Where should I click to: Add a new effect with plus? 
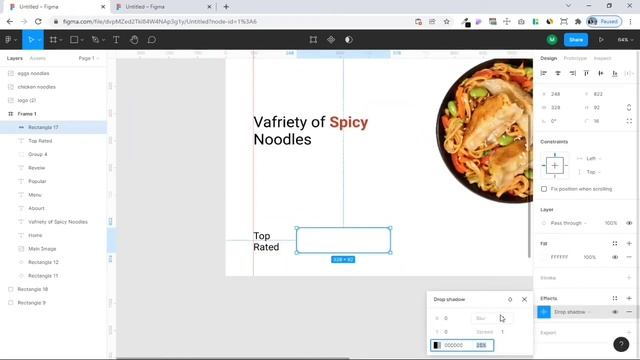click(629, 298)
